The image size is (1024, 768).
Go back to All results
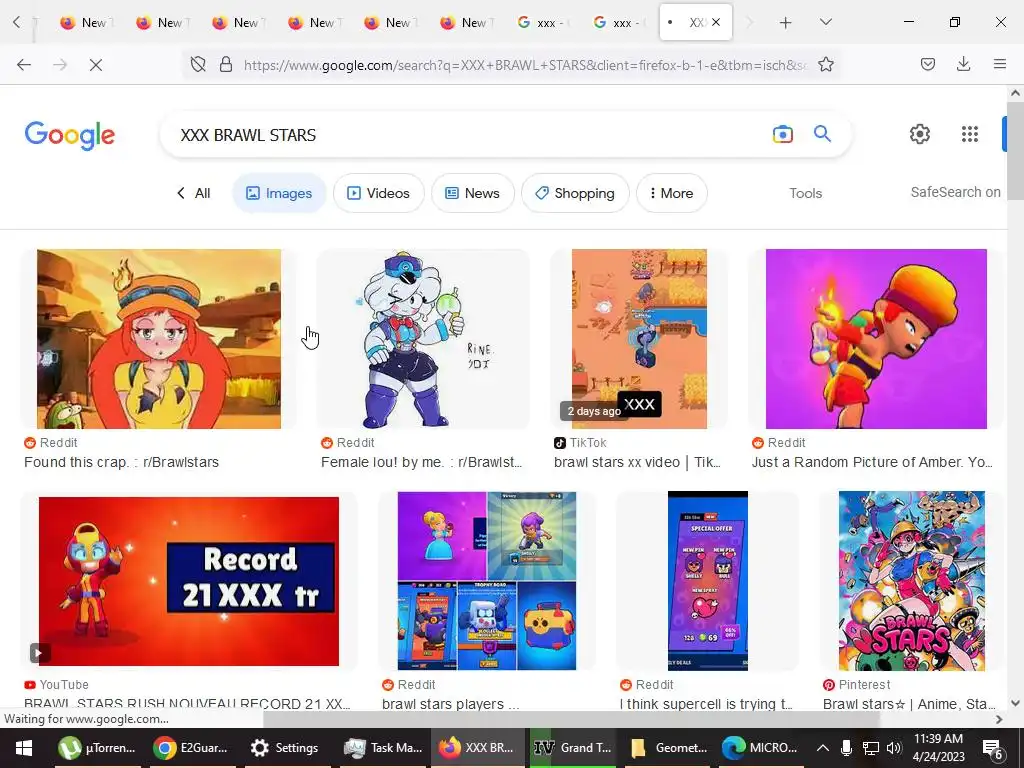(x=193, y=193)
